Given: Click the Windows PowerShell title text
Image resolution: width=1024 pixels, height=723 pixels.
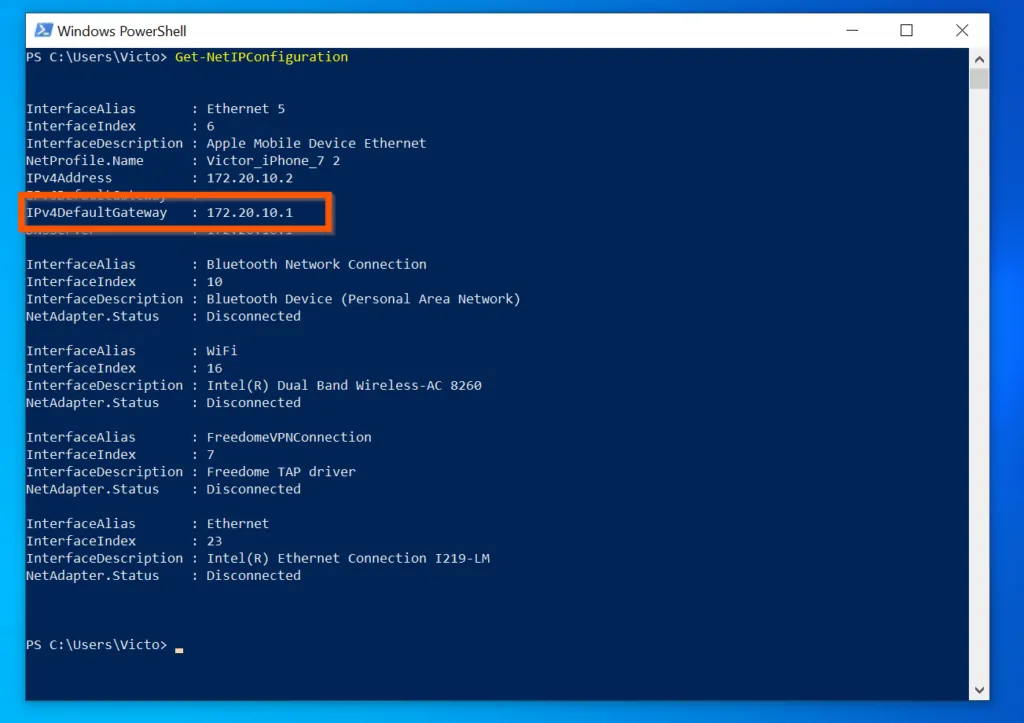Looking at the screenshot, I should (x=120, y=30).
